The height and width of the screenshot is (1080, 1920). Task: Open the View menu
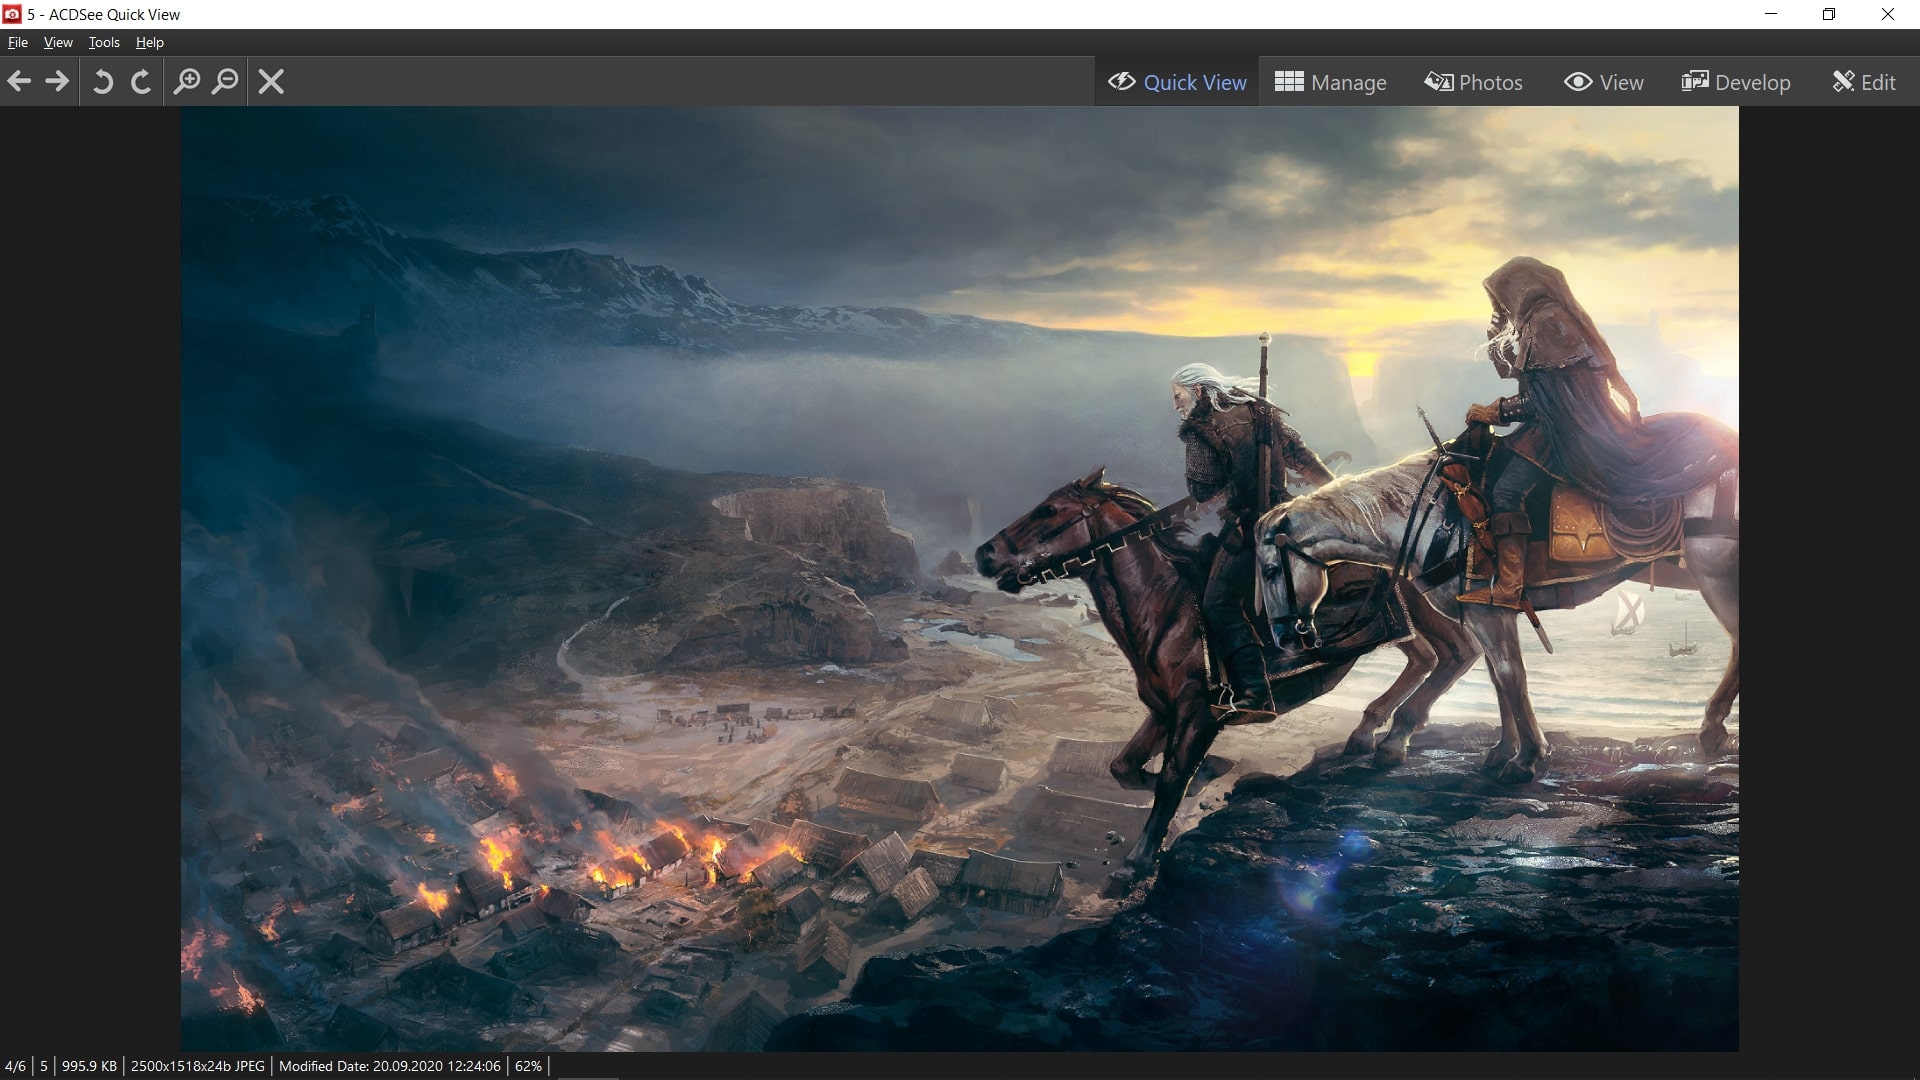[x=58, y=42]
